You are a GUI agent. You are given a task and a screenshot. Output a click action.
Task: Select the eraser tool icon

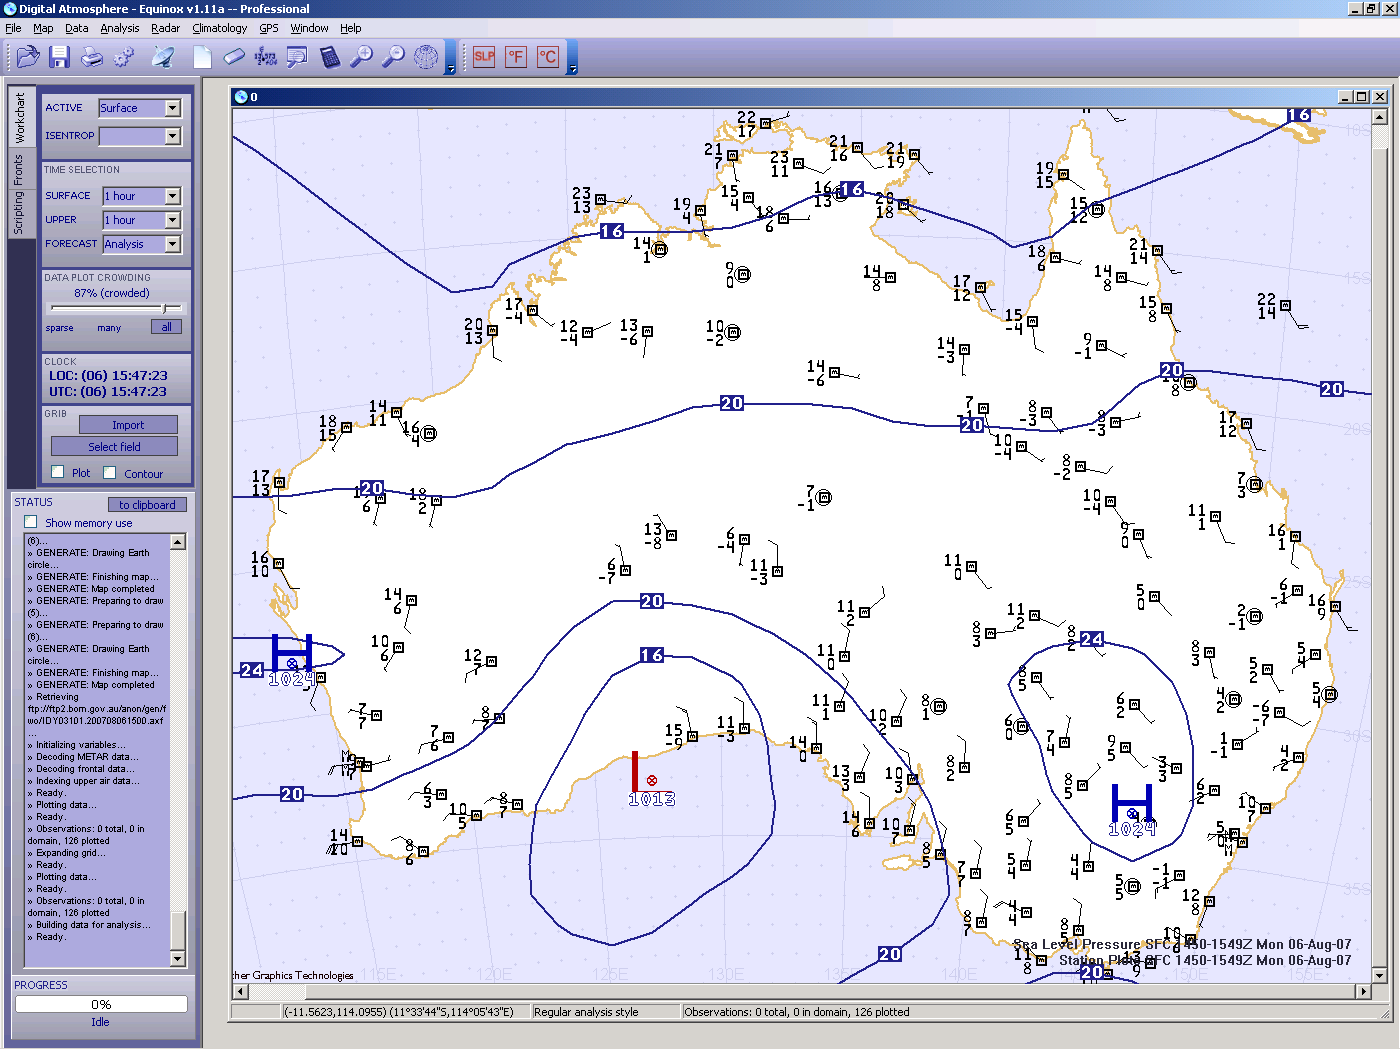coord(234,57)
